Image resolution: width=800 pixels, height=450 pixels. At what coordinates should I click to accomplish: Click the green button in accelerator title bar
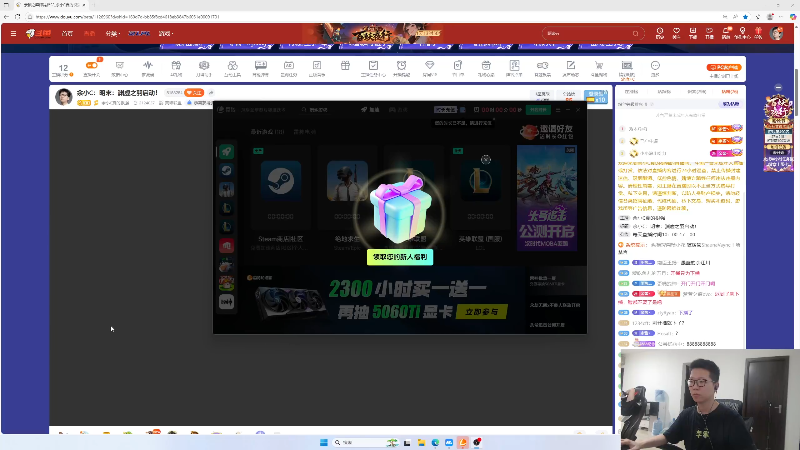pos(538,110)
